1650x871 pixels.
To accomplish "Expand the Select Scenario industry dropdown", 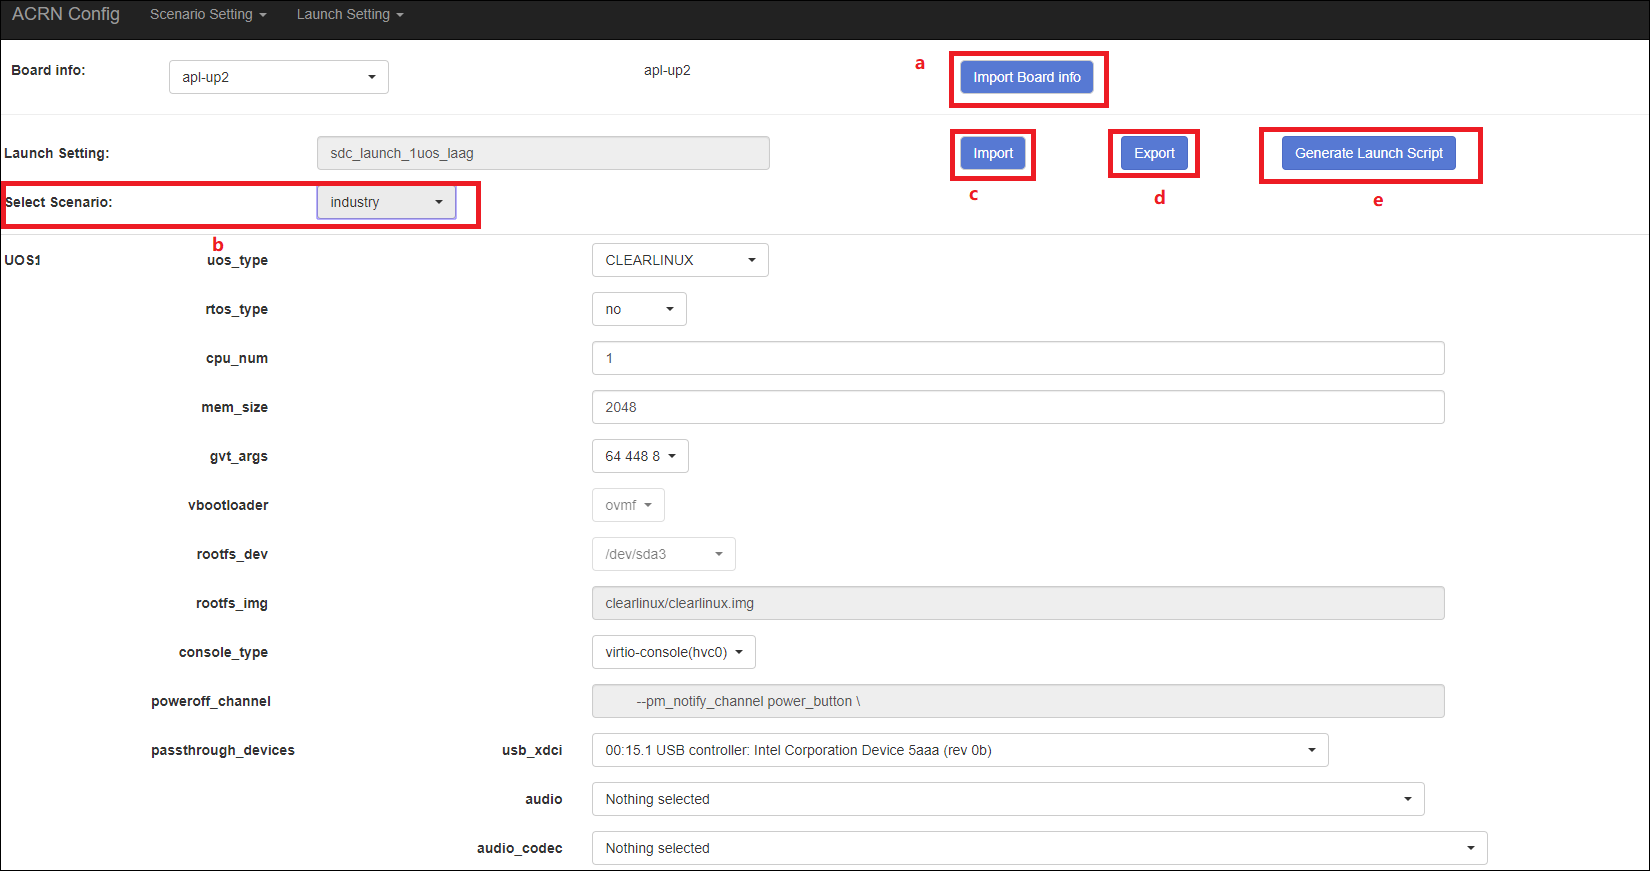I will [386, 202].
